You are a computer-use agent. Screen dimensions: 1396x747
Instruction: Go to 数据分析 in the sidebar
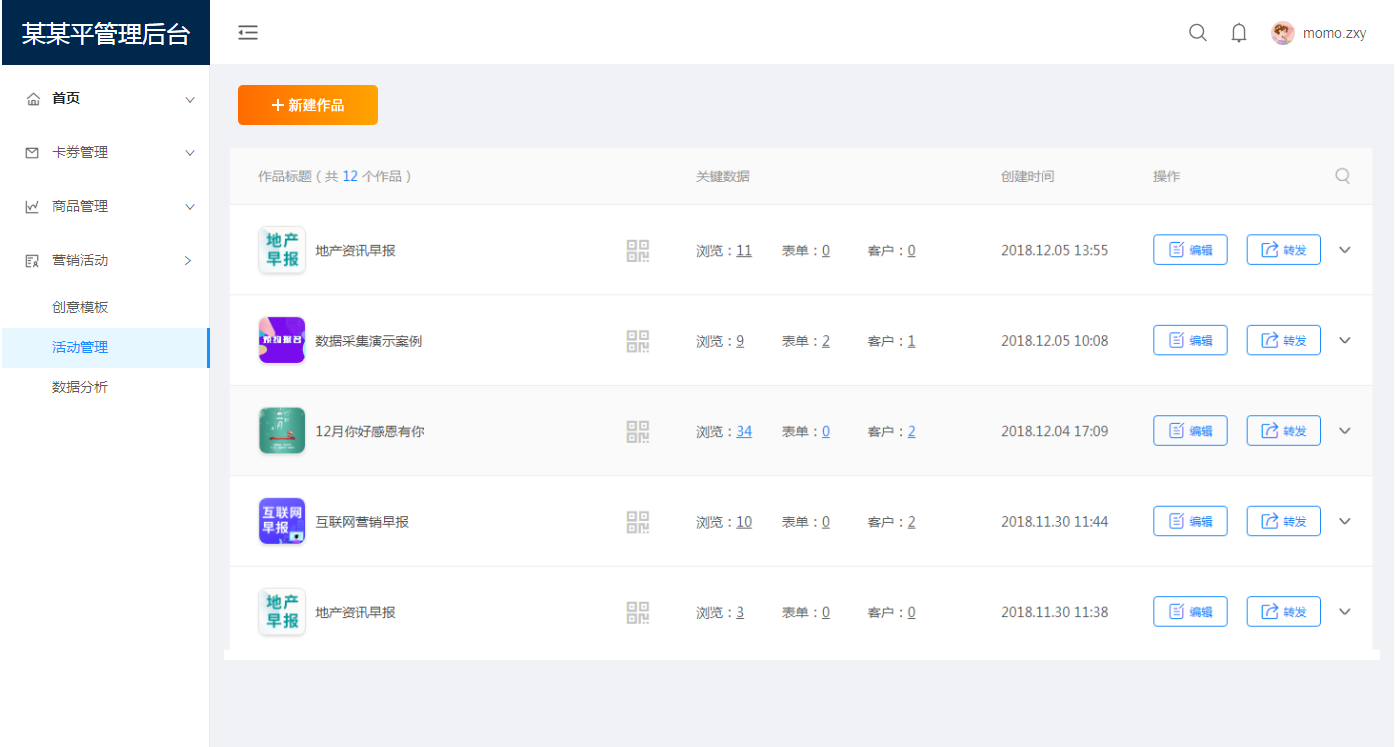point(80,387)
